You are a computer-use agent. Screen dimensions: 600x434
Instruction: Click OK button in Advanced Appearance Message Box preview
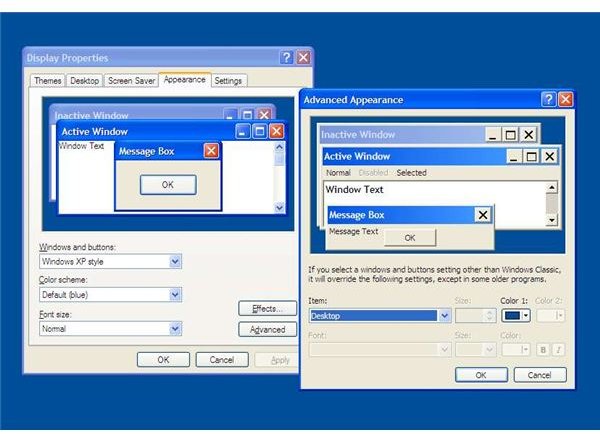pos(410,238)
